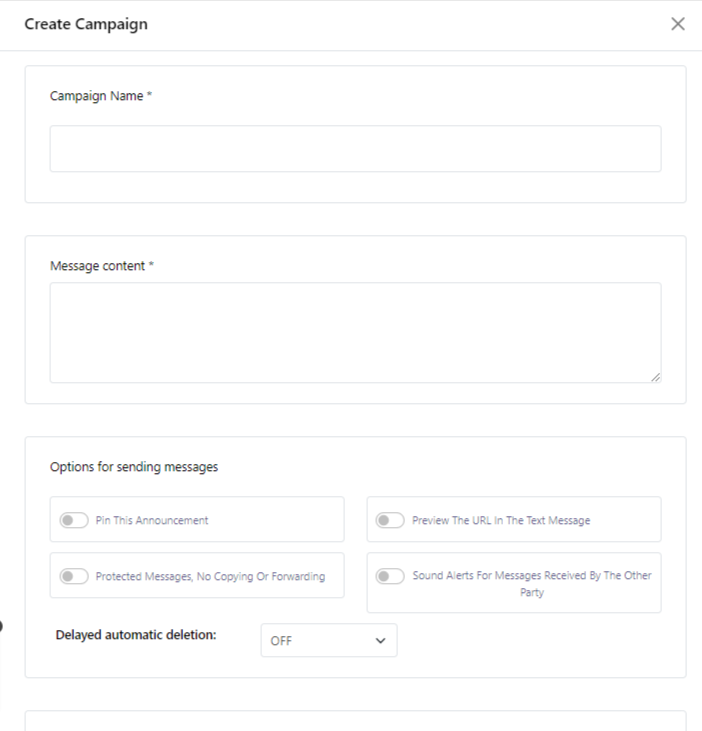Image resolution: width=702 pixels, height=731 pixels.
Task: Click the "Options for sending messages" heading
Action: click(x=134, y=466)
